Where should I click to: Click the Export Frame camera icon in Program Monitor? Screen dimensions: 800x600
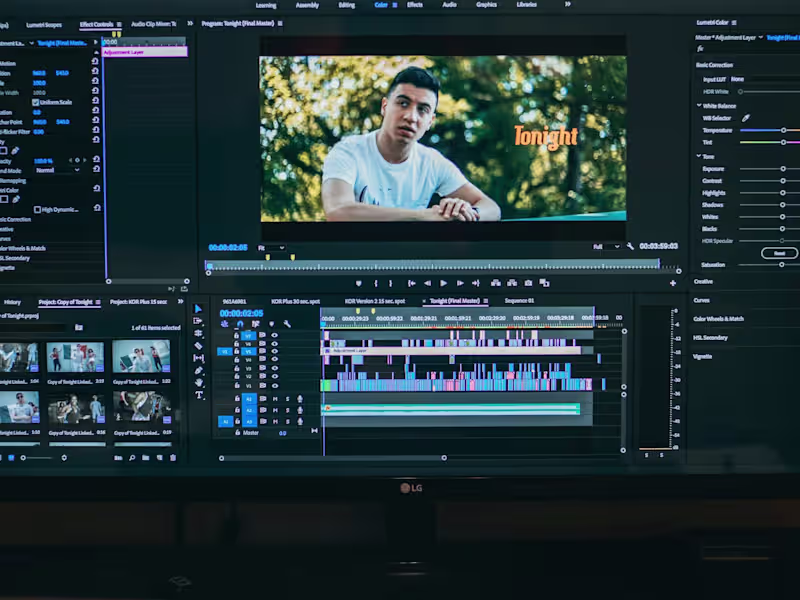pyautogui.click(x=528, y=281)
